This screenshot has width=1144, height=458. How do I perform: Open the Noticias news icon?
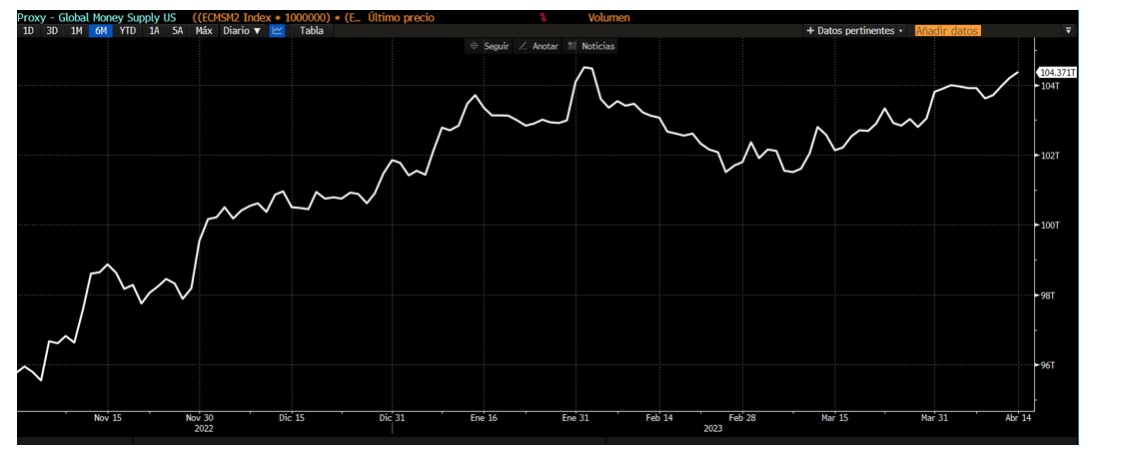573,46
